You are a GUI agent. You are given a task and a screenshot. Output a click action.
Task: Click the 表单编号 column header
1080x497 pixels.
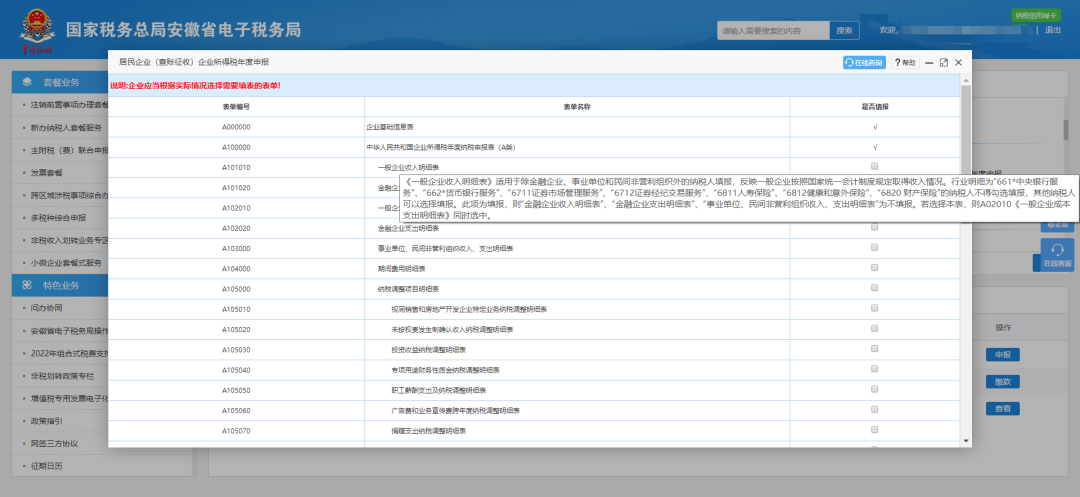coord(236,107)
